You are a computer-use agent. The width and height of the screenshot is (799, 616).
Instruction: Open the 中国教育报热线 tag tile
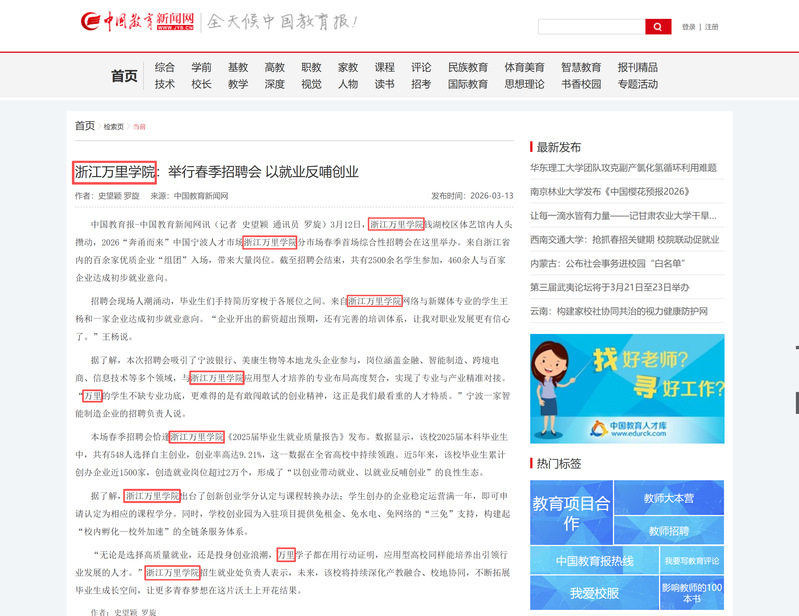coord(594,560)
